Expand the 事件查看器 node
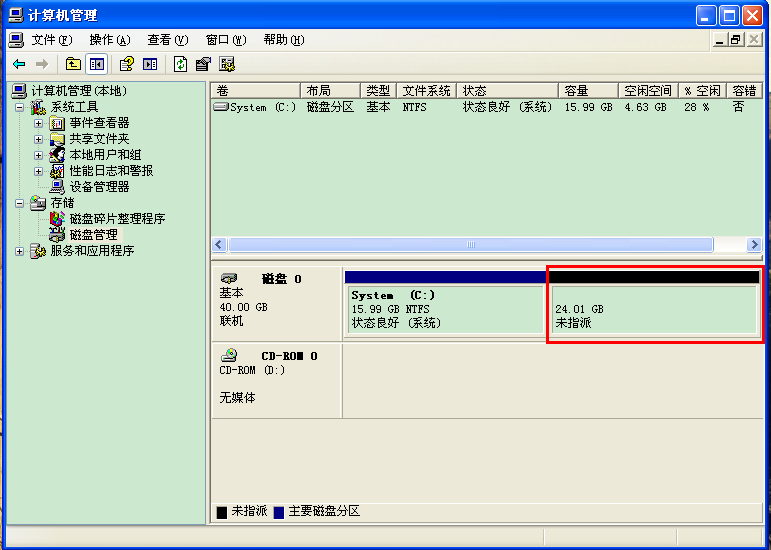The image size is (771, 550). click(x=38, y=123)
